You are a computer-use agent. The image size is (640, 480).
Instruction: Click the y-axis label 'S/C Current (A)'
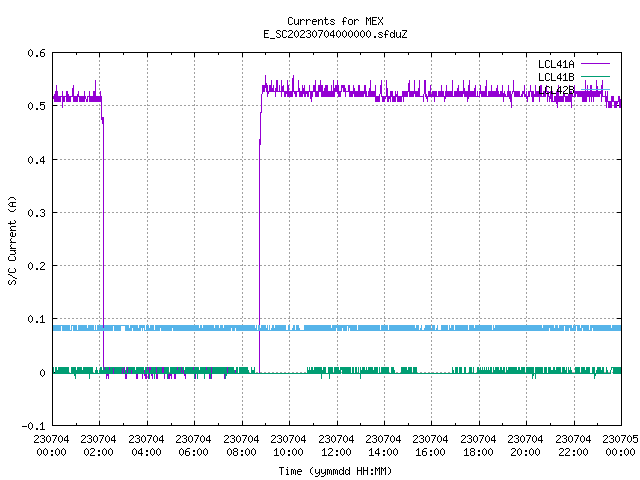tap(12, 240)
